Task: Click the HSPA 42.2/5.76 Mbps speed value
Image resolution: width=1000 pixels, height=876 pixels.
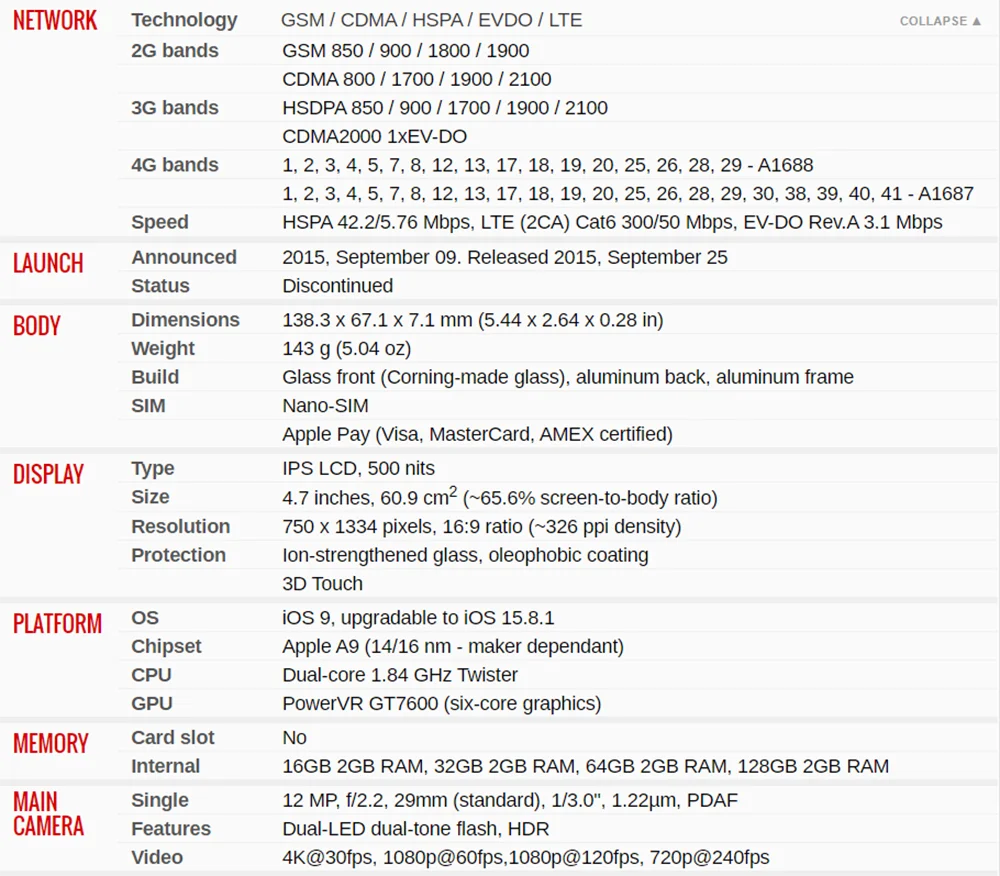Action: [612, 223]
